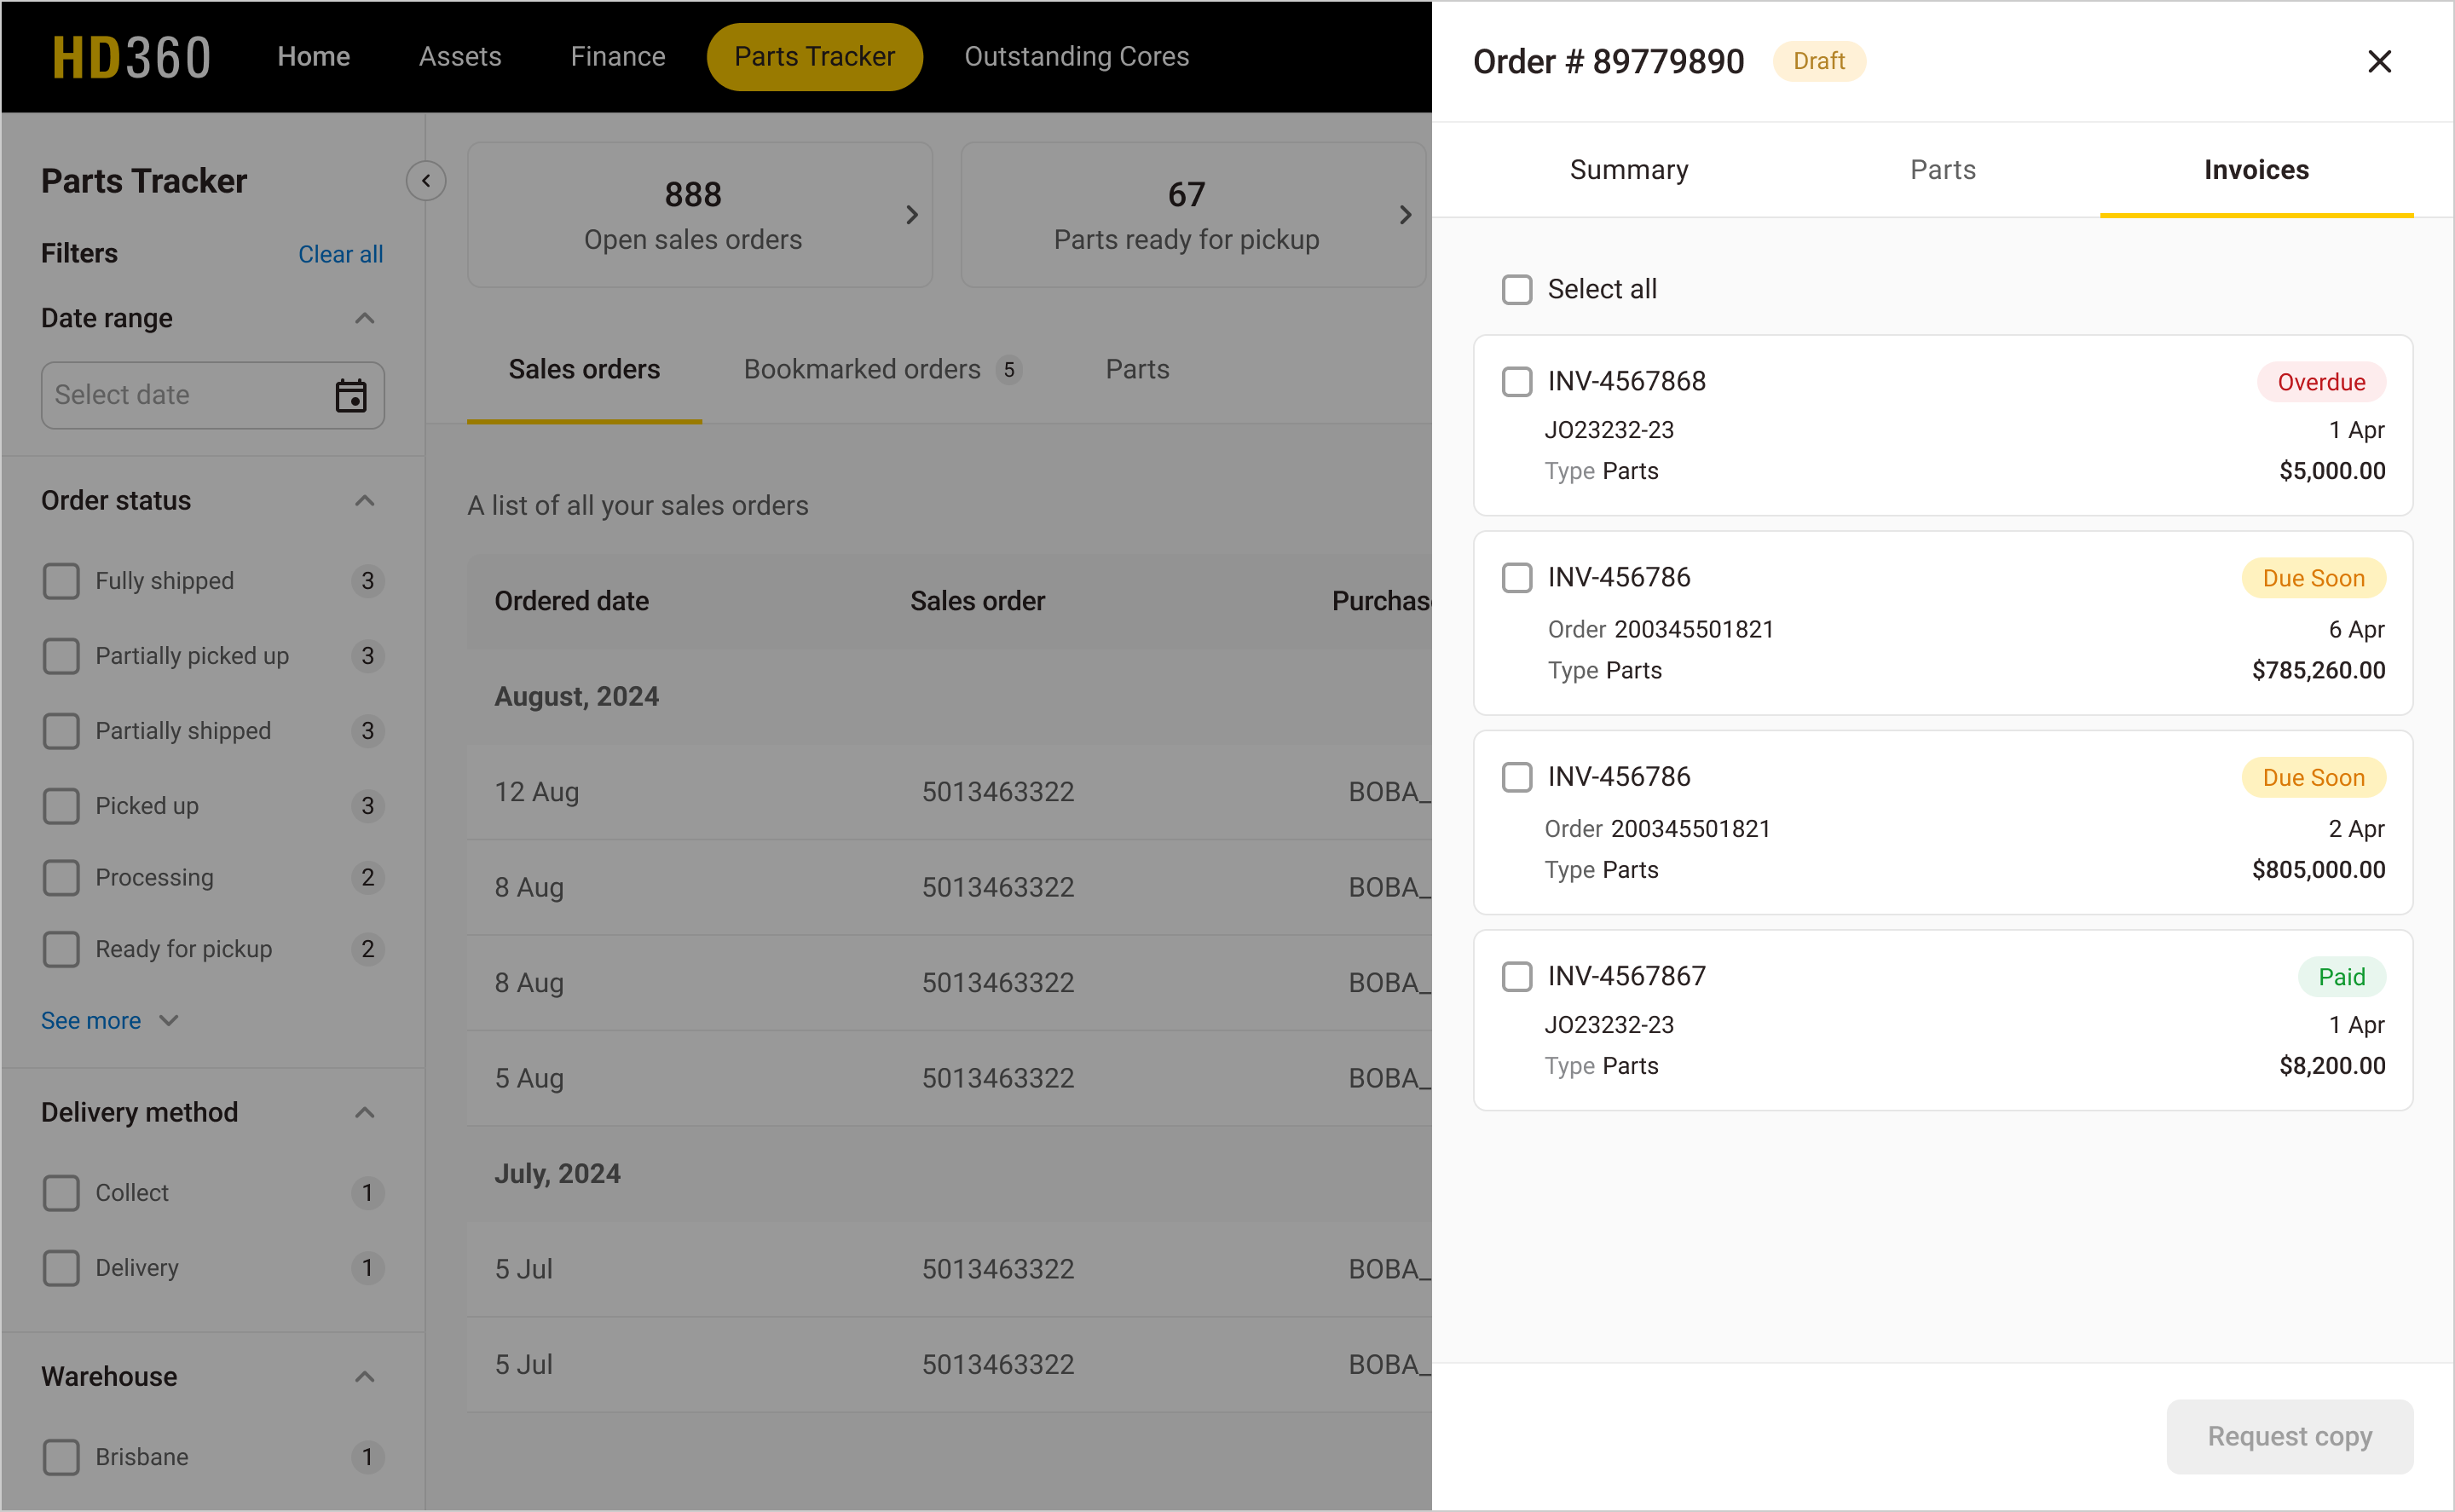Check the Brisbane warehouse filter

pos(62,1457)
